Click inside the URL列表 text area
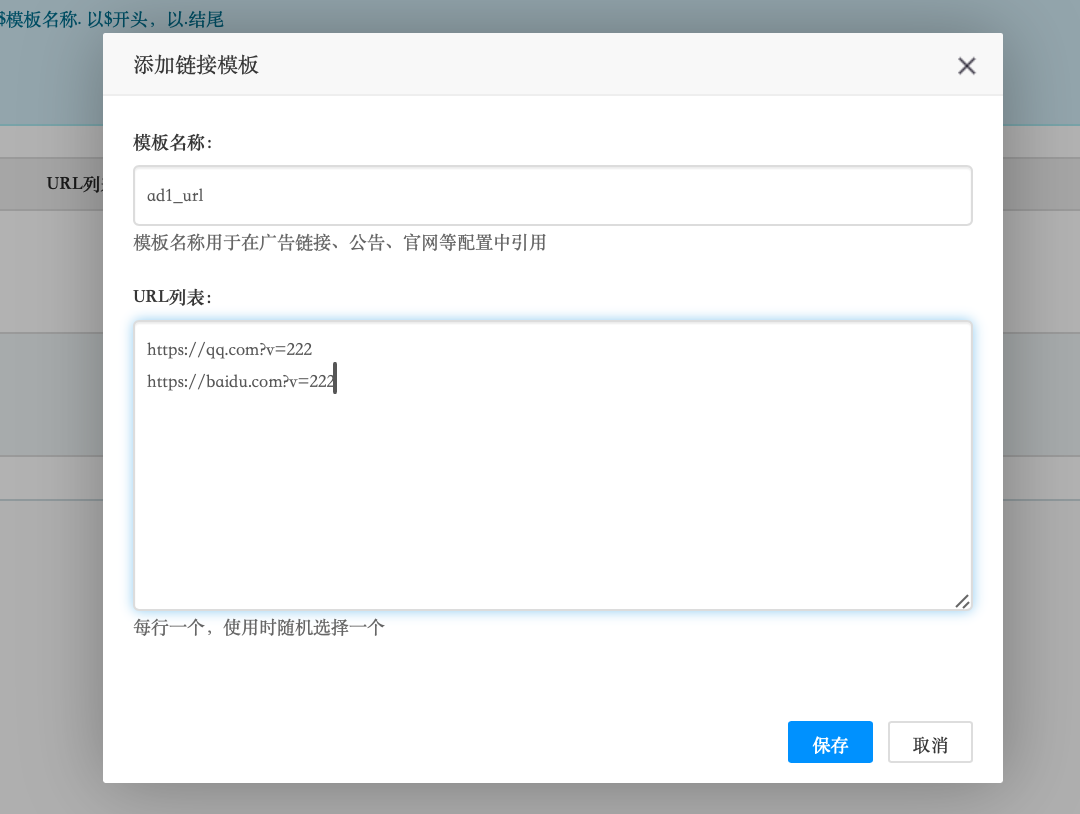The width and height of the screenshot is (1080, 814). (552, 466)
